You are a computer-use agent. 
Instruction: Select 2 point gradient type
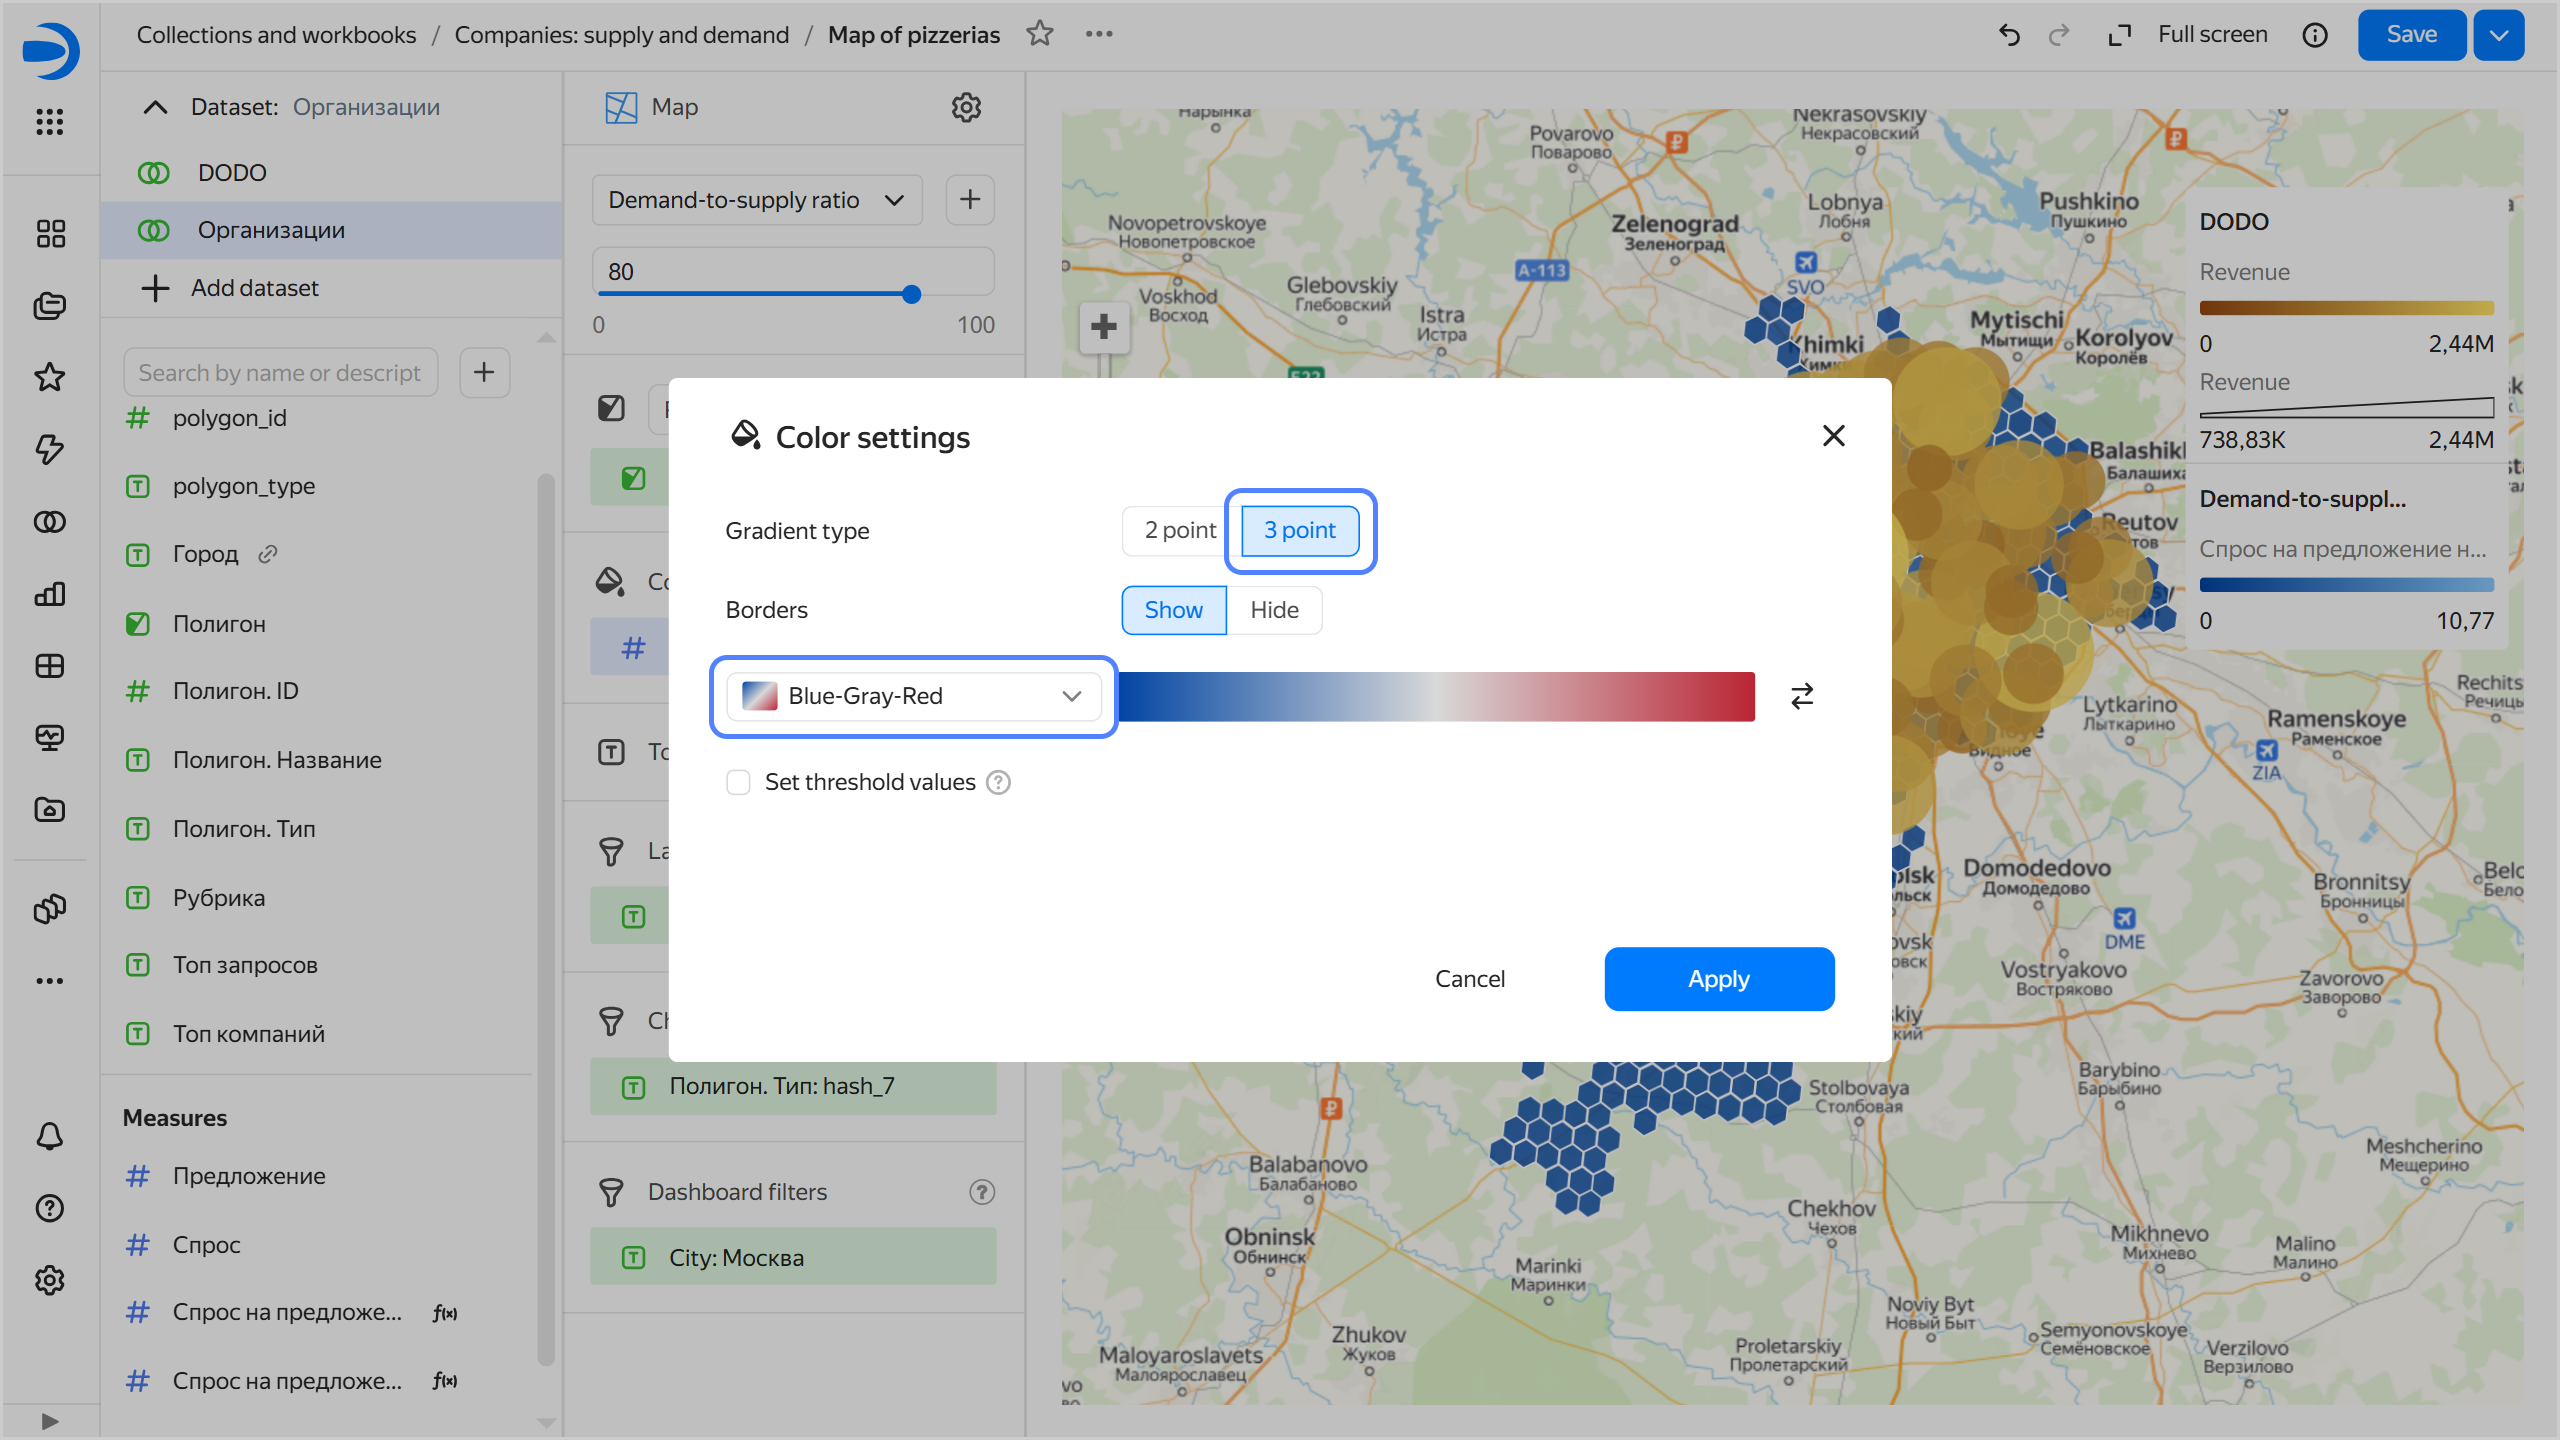[1180, 530]
